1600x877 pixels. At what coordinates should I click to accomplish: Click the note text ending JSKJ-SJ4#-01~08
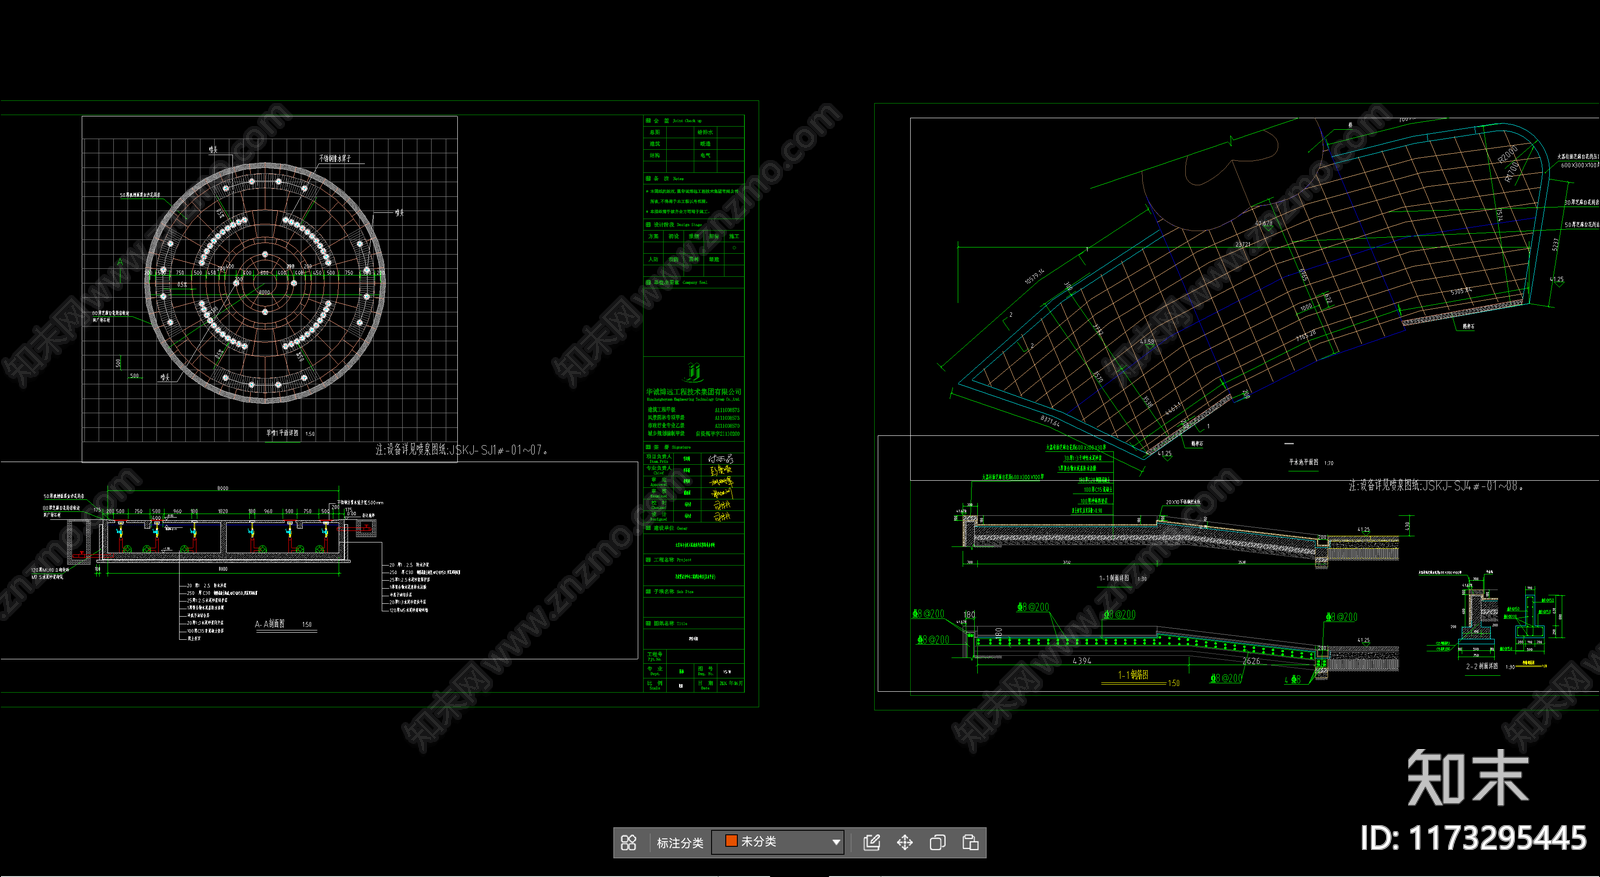[x=1435, y=486]
